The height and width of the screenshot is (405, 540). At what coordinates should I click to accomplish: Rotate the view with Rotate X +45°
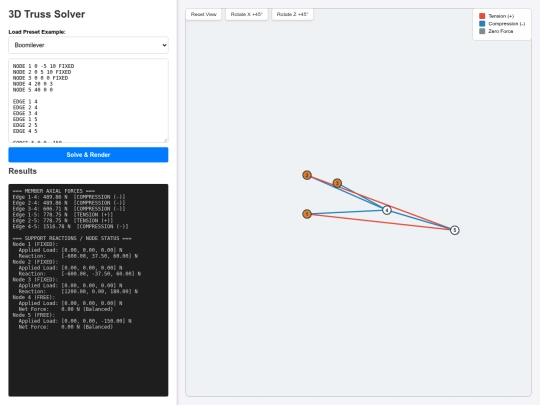click(x=247, y=14)
